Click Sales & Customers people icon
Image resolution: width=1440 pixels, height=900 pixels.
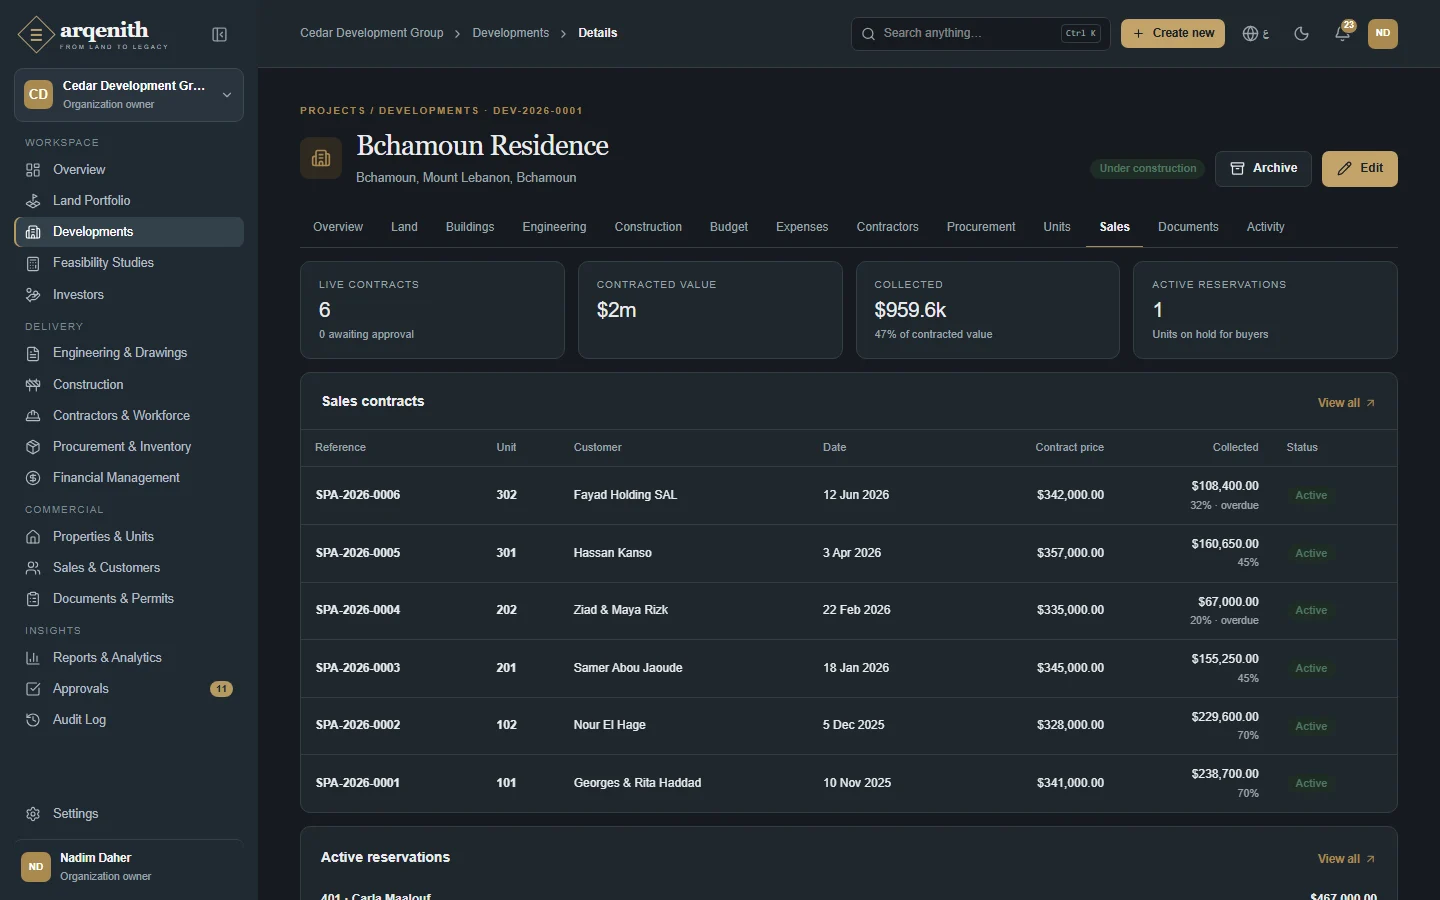pyautogui.click(x=33, y=568)
